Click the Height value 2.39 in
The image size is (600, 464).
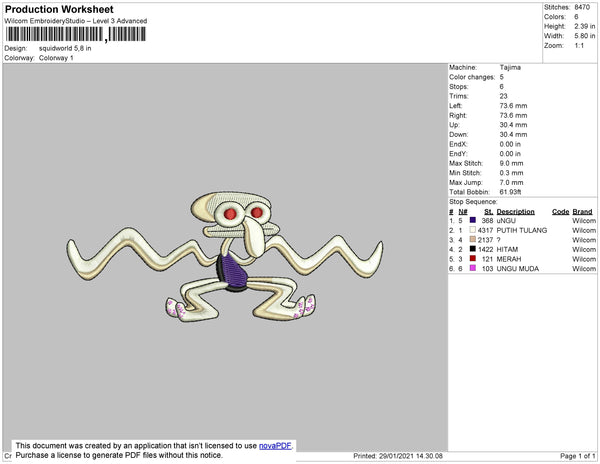click(x=585, y=26)
